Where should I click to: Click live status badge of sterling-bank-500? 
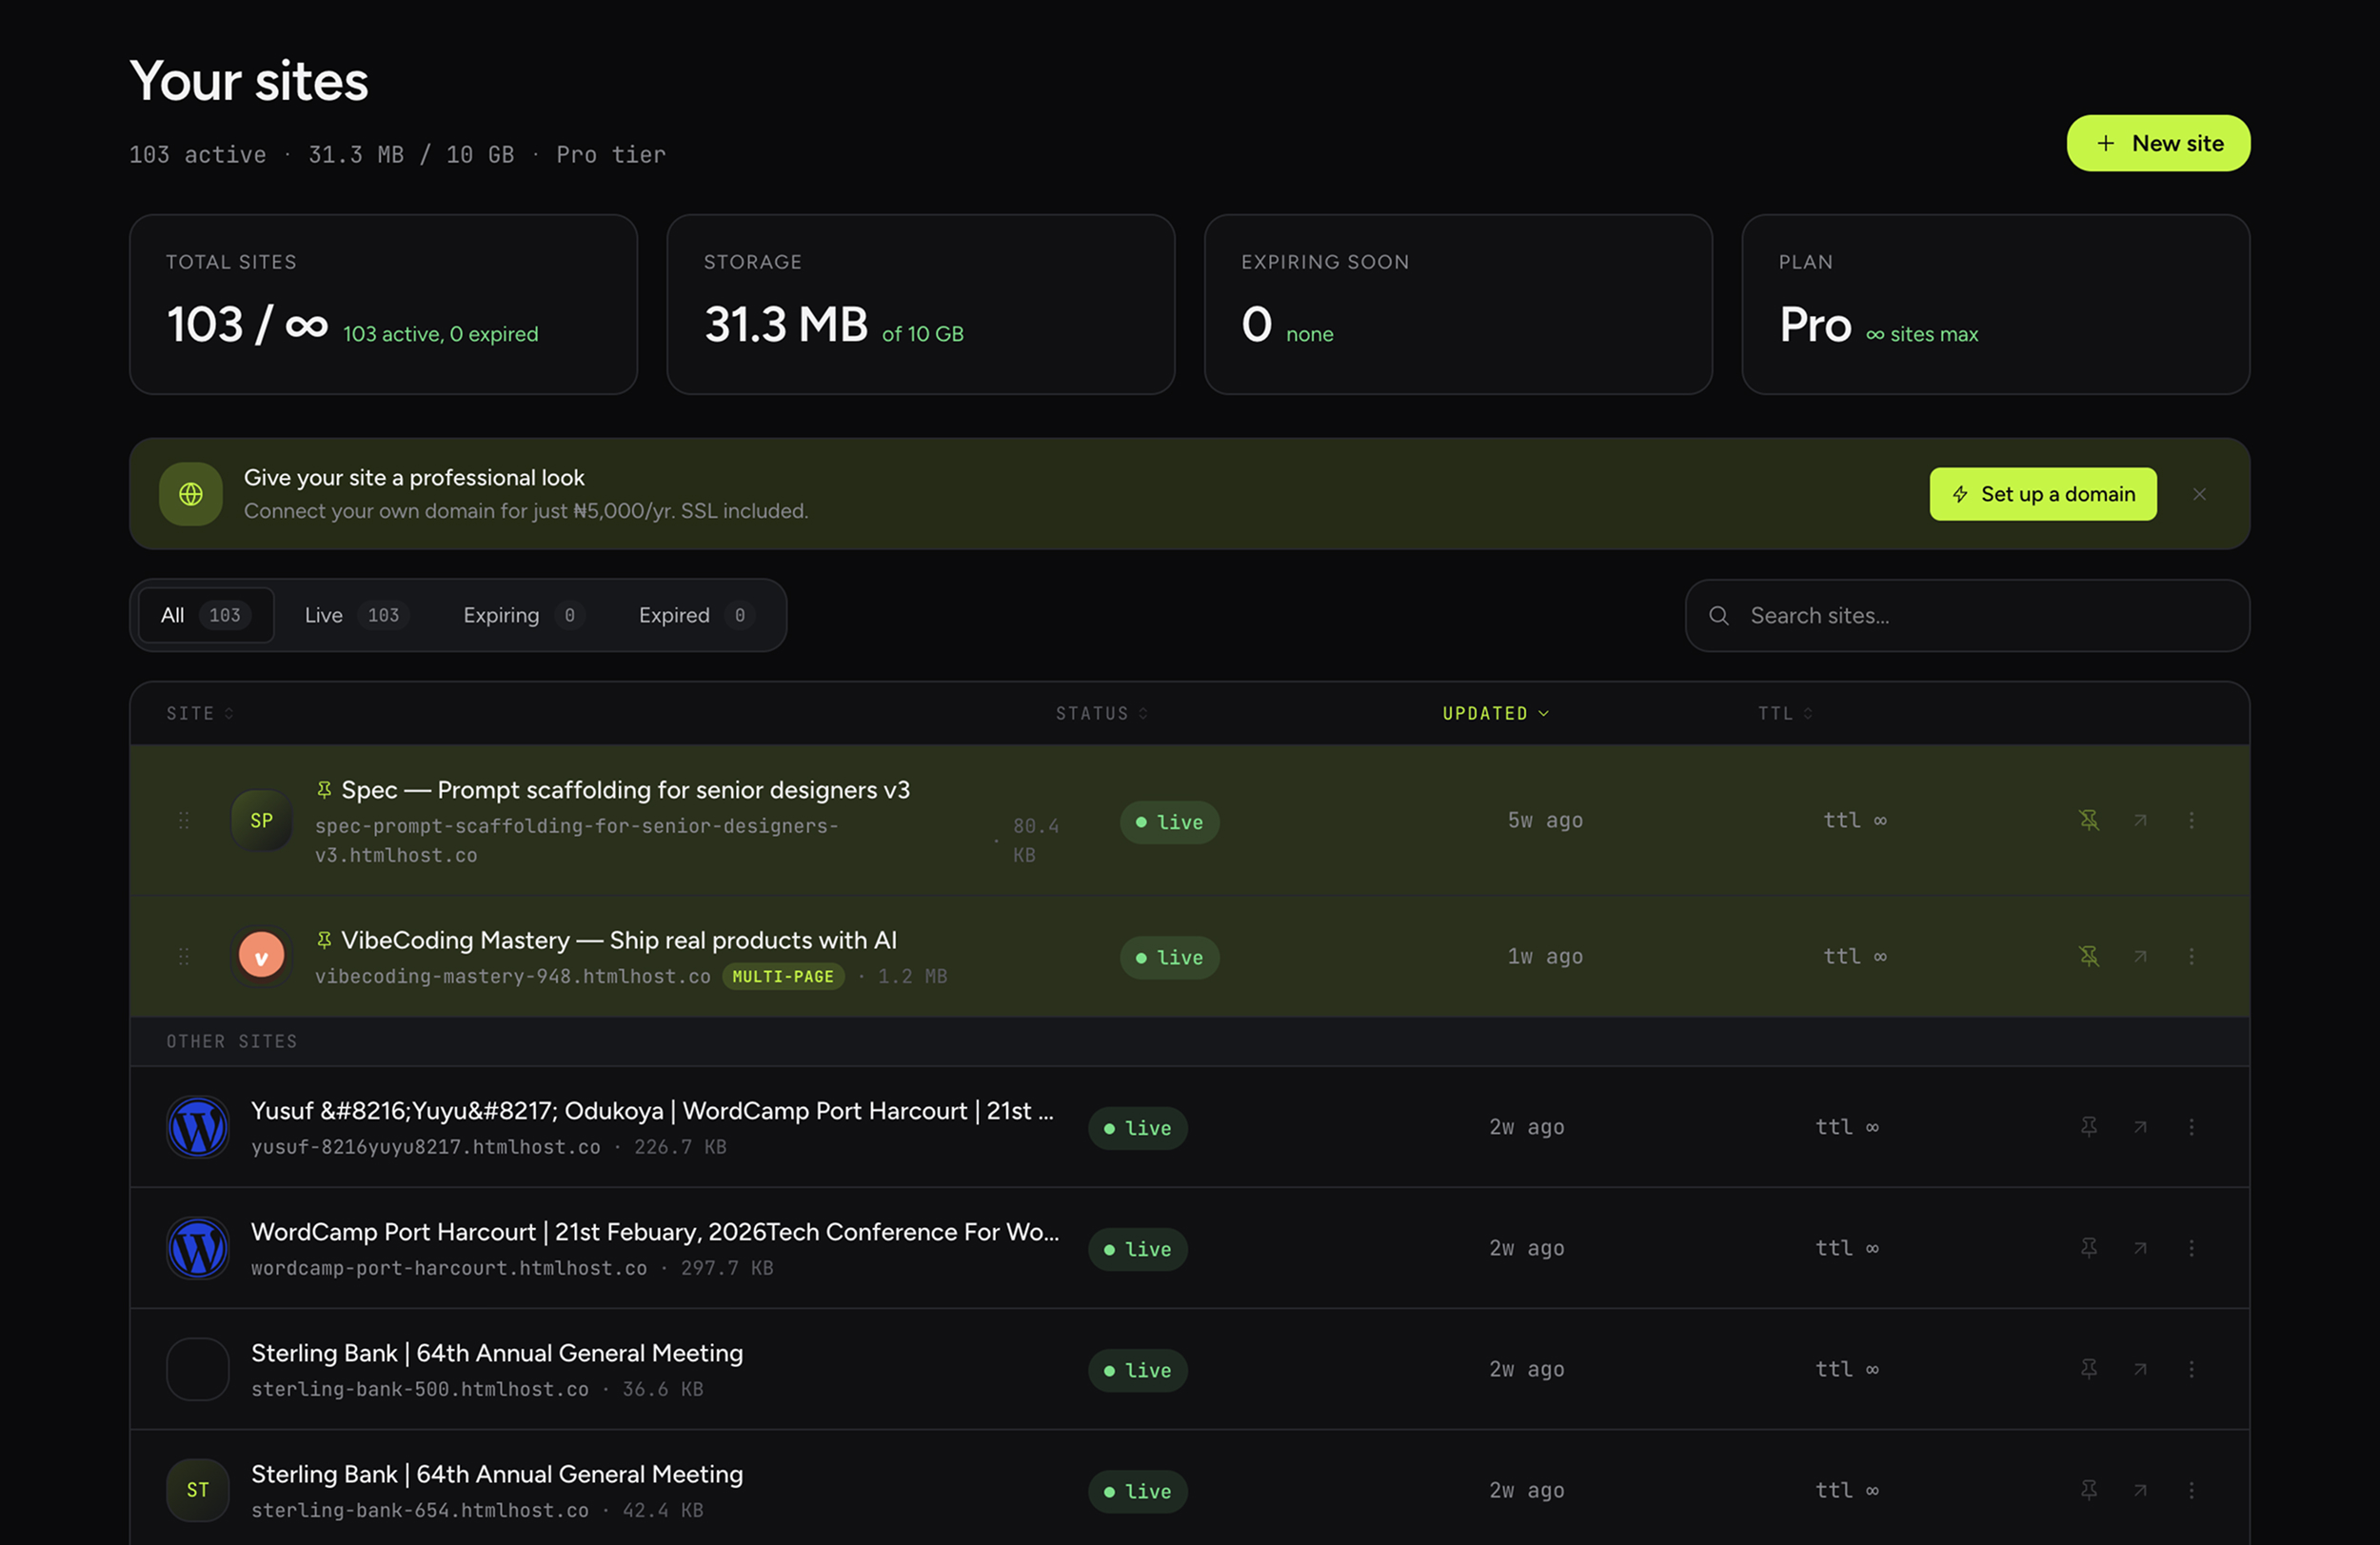click(1137, 1370)
